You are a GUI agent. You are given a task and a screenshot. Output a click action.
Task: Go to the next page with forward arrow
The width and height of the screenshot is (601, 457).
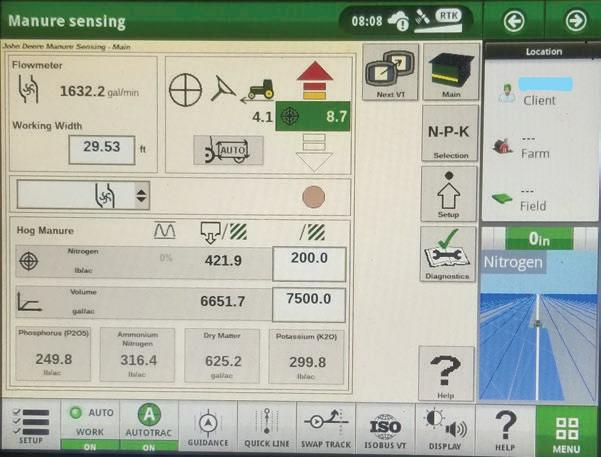[x=575, y=21]
